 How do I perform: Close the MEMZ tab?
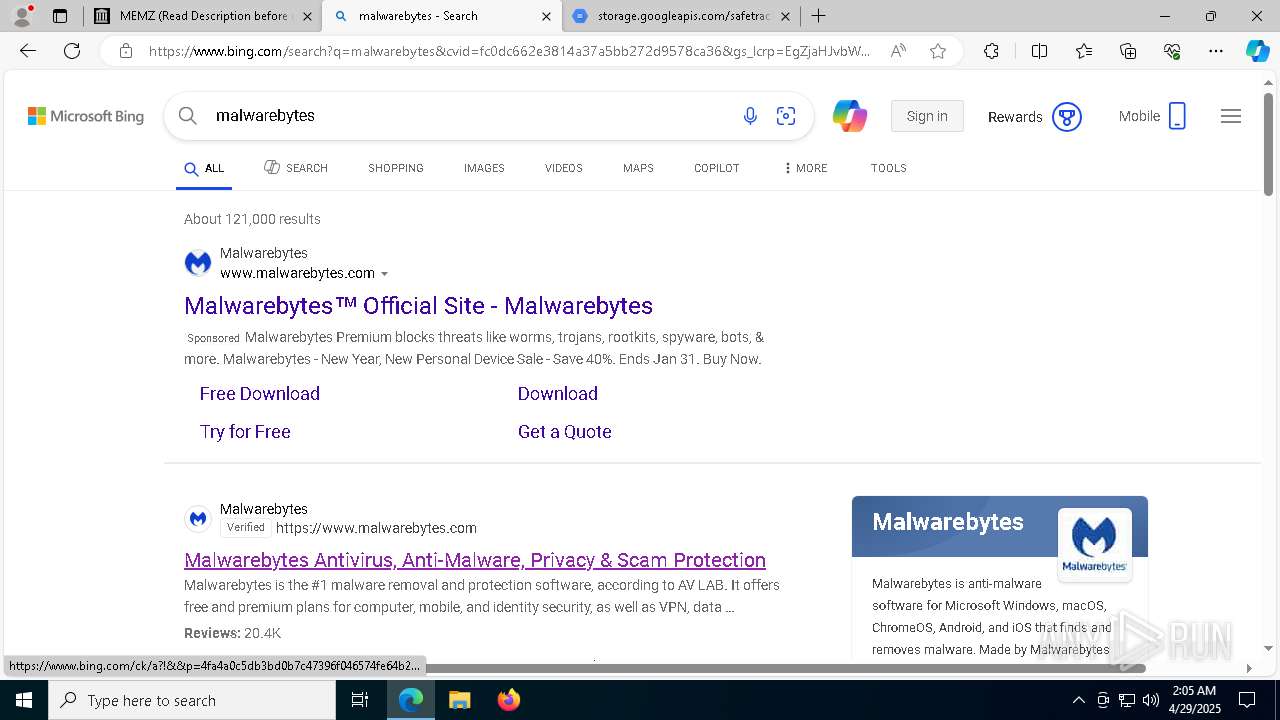pyautogui.click(x=307, y=16)
